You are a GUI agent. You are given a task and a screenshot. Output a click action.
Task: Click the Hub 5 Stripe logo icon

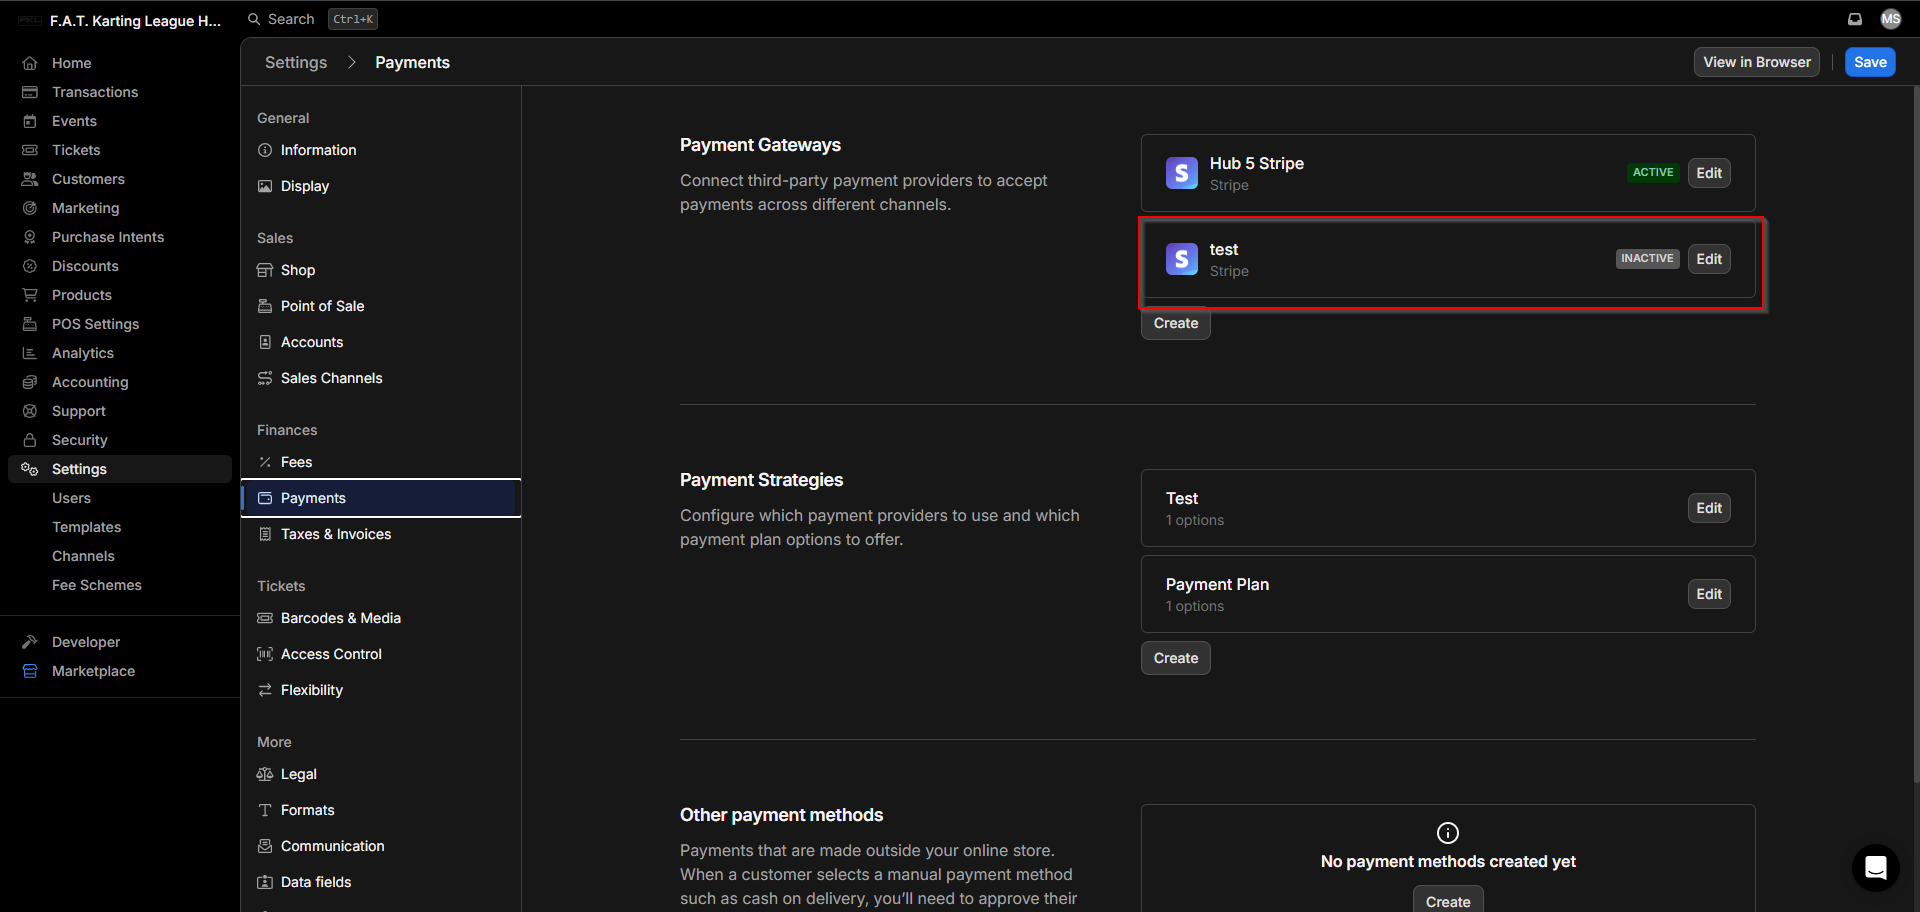coord(1182,173)
